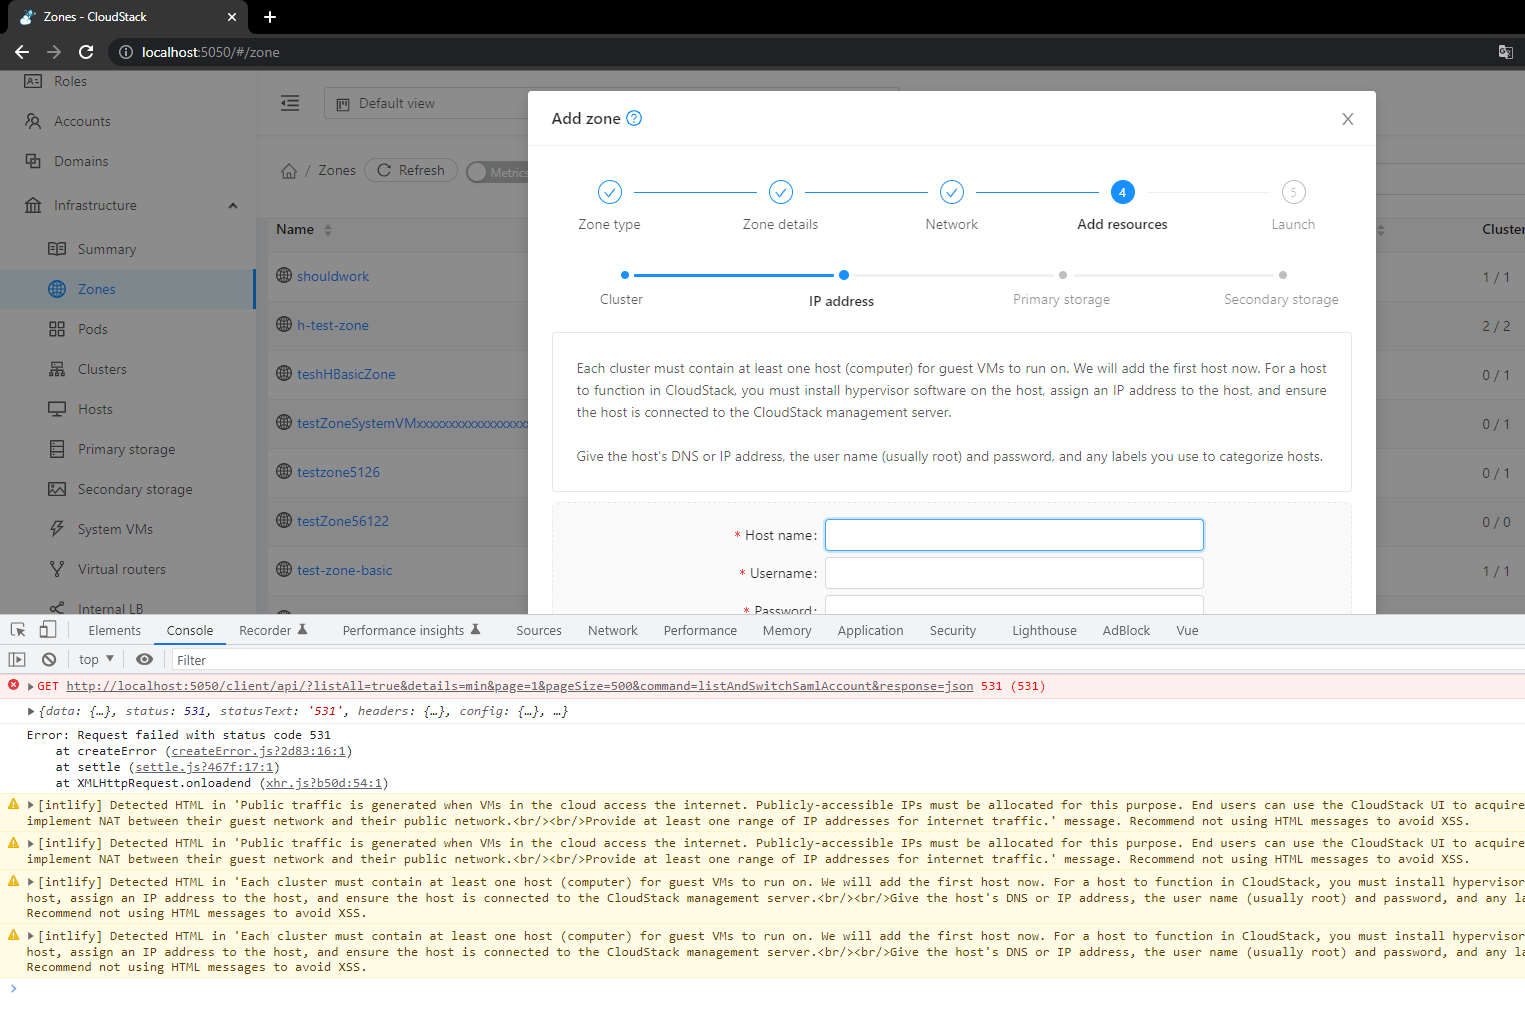Click the Launch step 5 circle
Image resolution: width=1525 pixels, height=1012 pixels.
coord(1293,192)
